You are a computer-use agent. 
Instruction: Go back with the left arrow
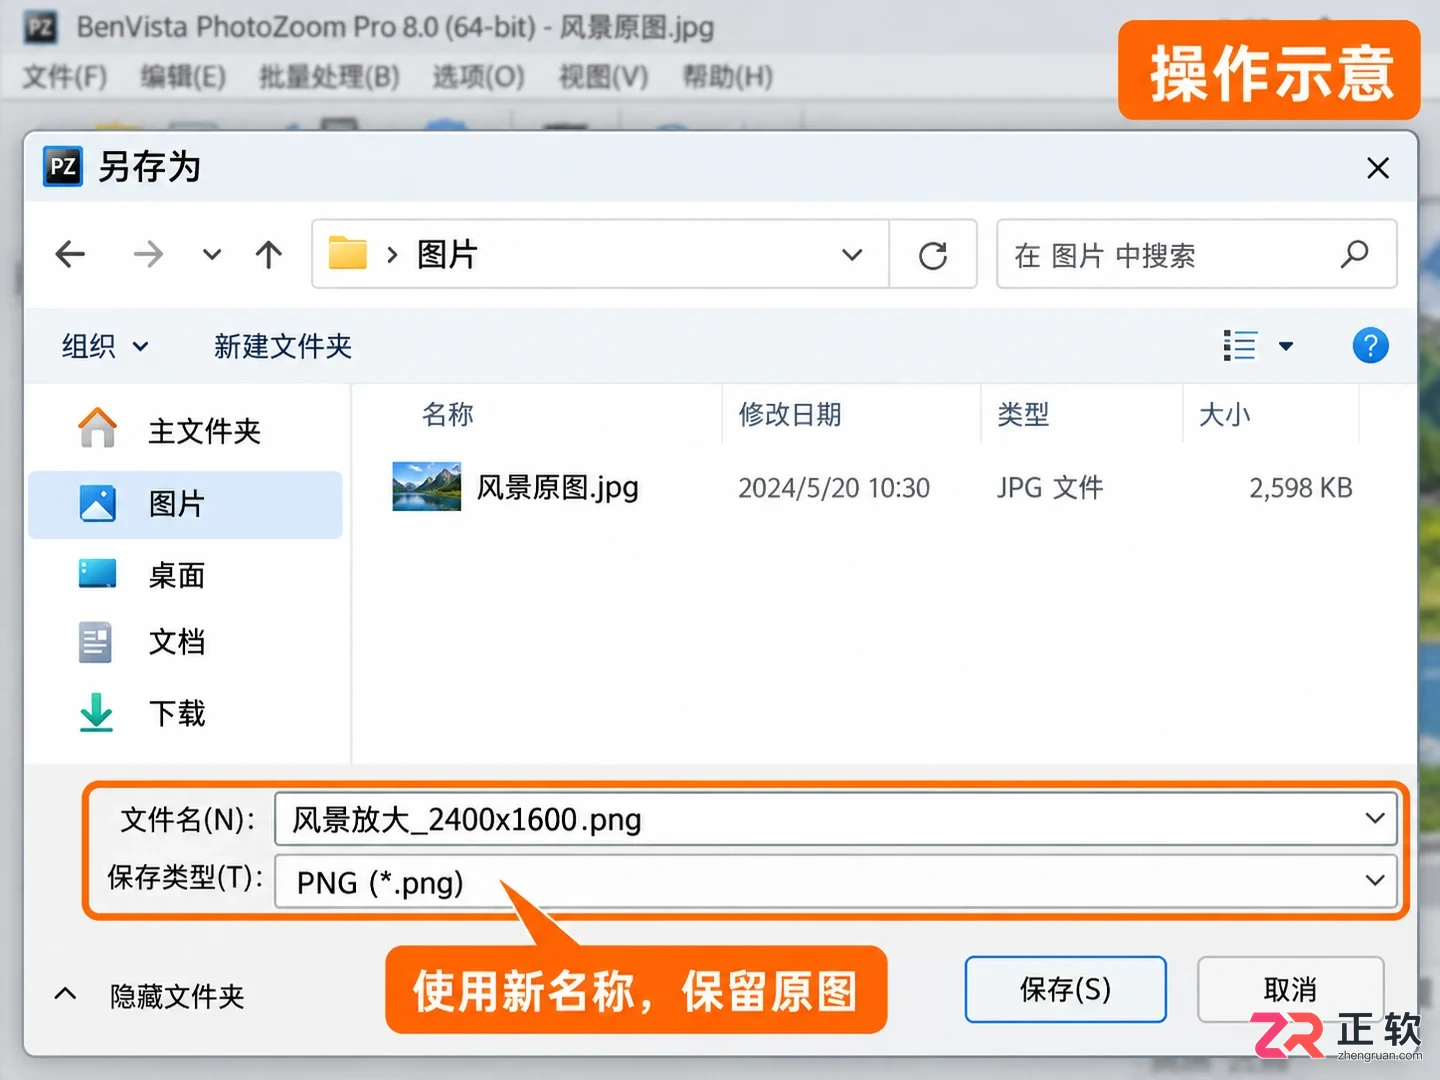[x=70, y=254]
